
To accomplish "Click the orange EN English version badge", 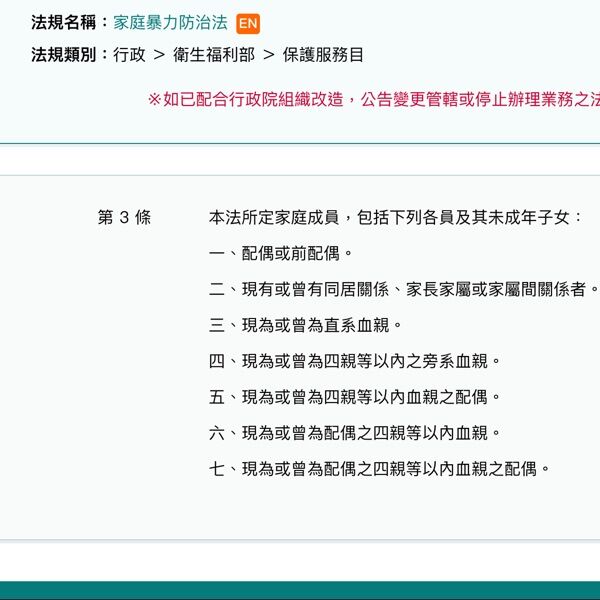I will (248, 23).
